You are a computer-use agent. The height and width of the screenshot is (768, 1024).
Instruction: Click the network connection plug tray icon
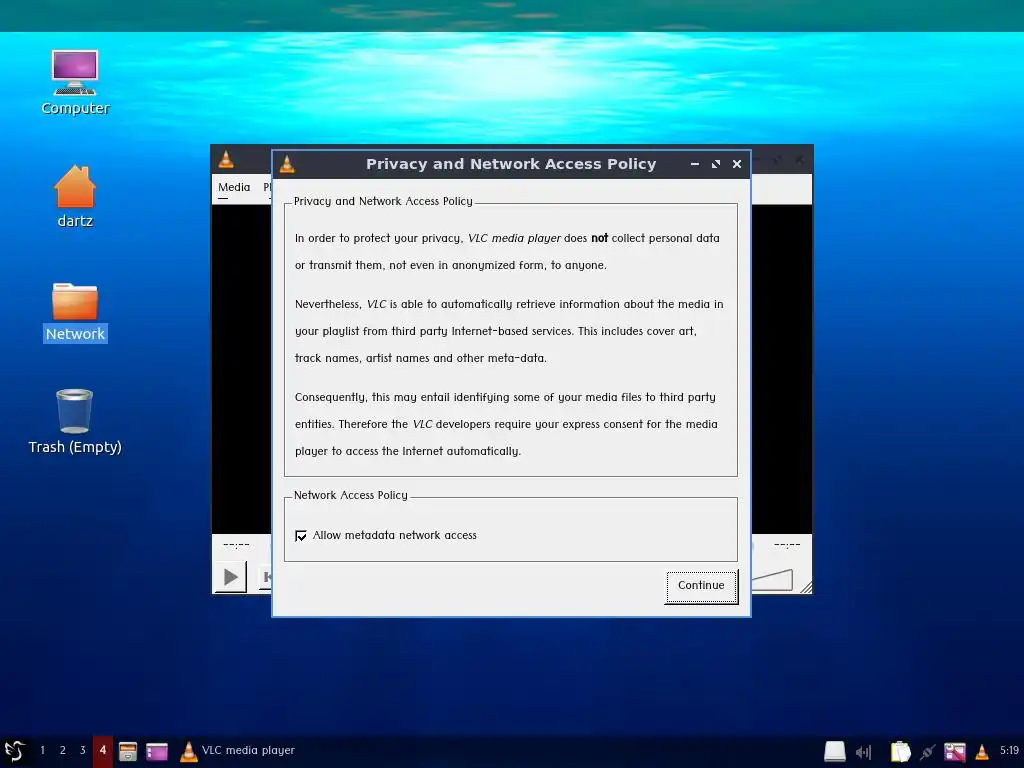tap(927, 752)
